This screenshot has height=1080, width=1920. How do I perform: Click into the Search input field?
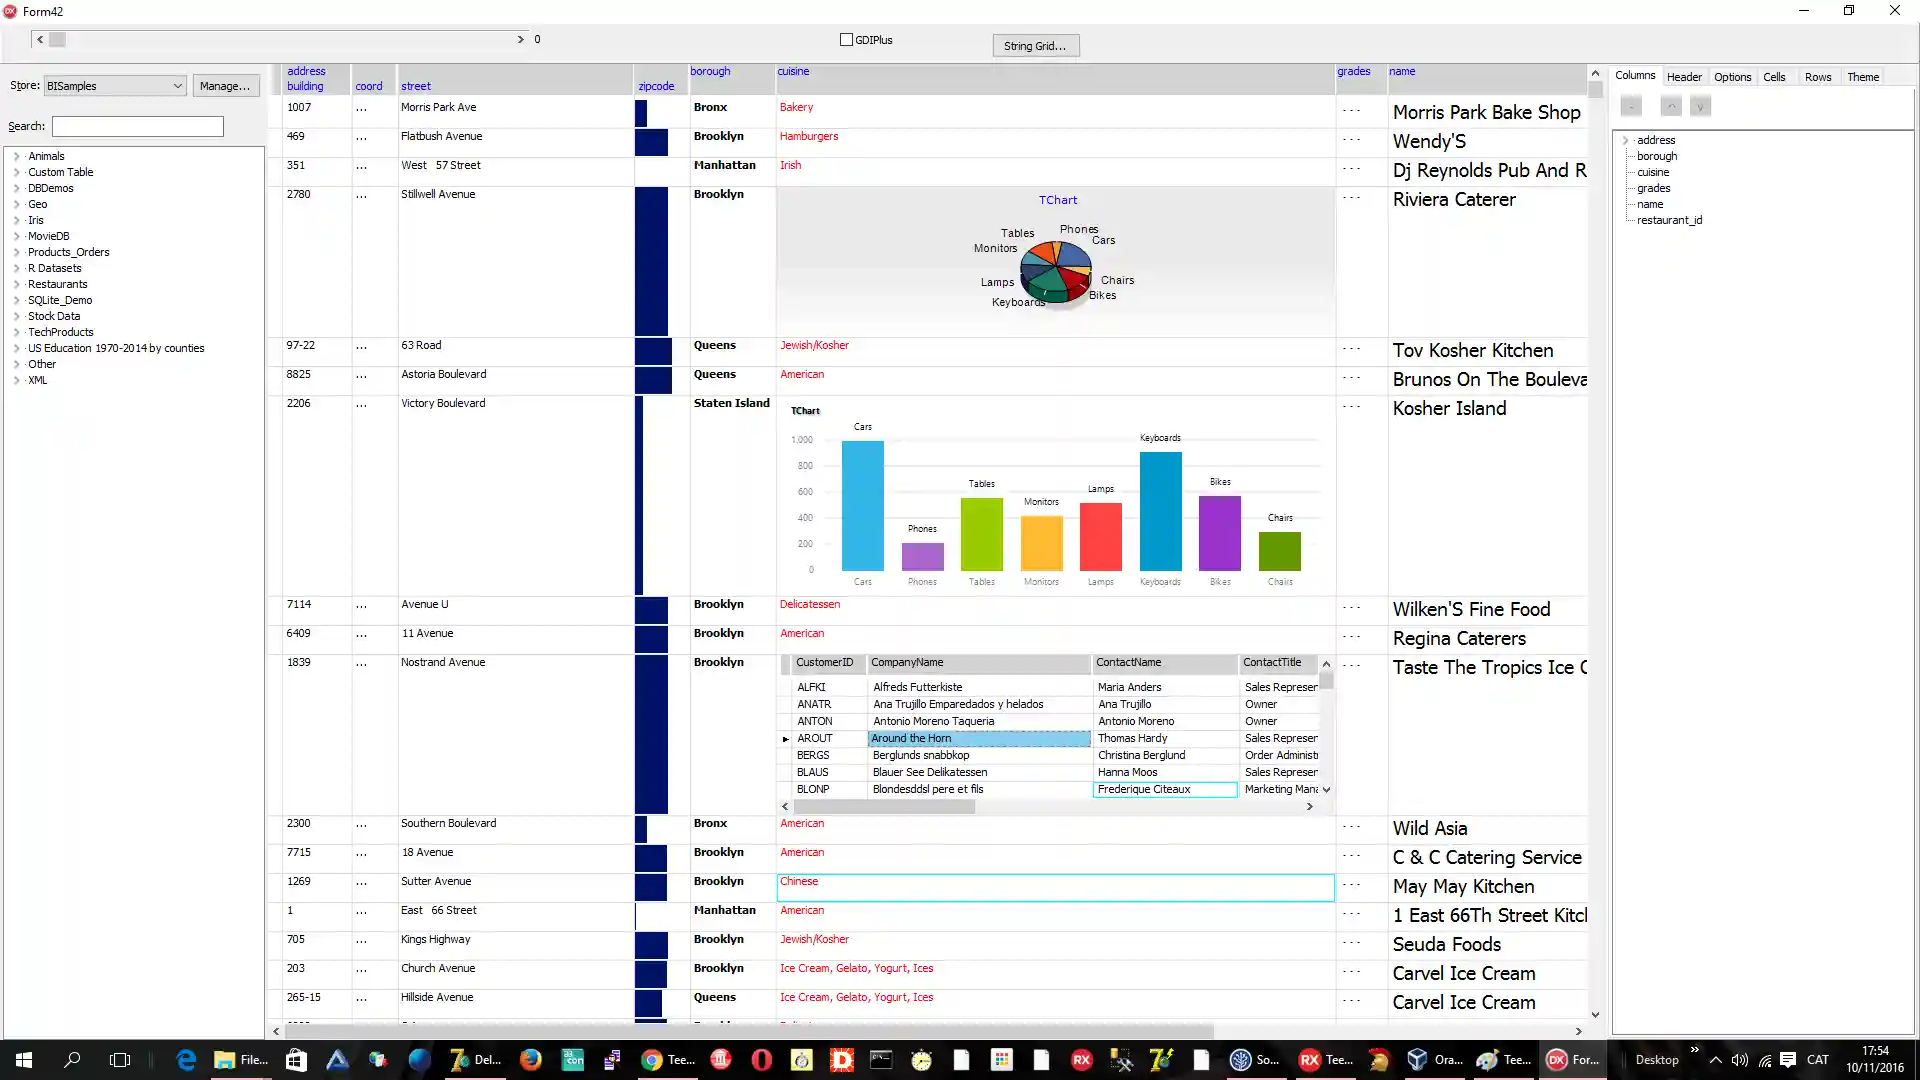click(138, 127)
